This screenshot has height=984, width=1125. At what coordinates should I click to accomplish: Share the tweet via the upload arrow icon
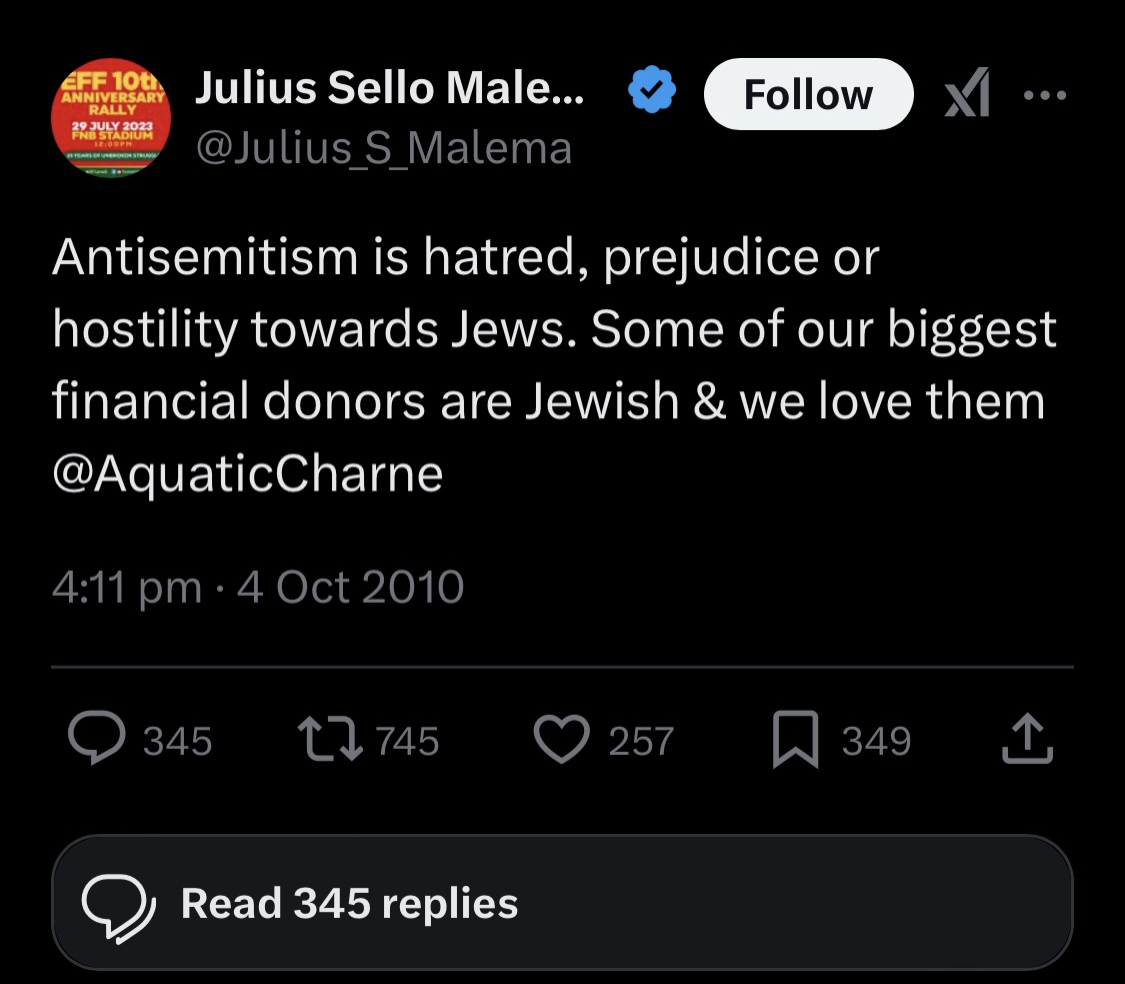pos(1029,741)
